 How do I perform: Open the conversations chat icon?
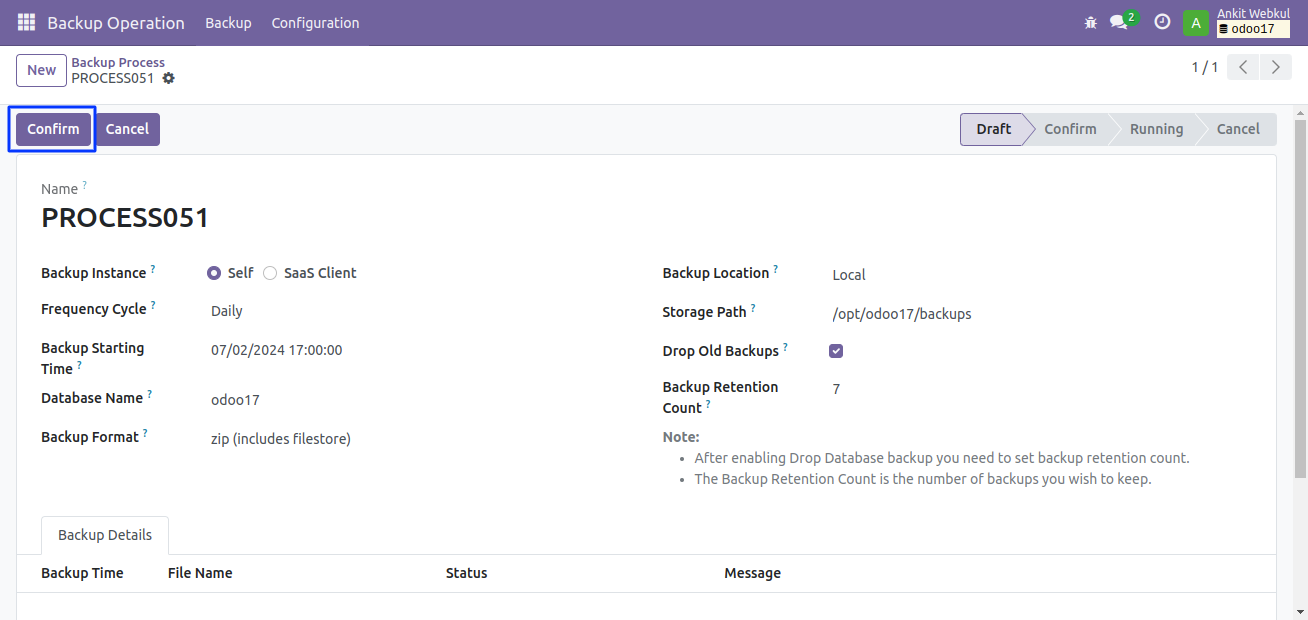click(1119, 22)
